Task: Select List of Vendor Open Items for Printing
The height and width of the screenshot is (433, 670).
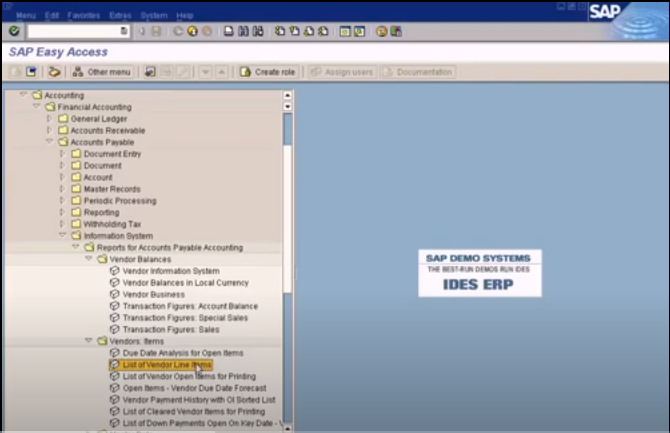Action: 189,376
